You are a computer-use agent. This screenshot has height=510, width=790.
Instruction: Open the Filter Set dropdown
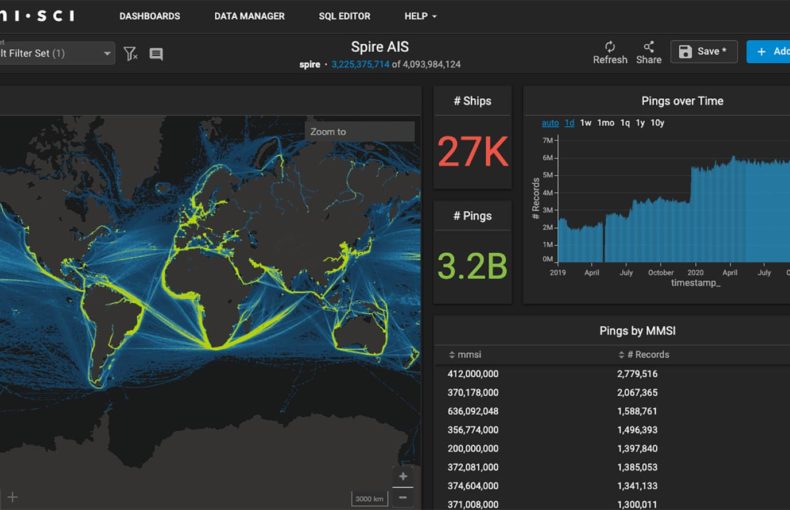coord(55,53)
